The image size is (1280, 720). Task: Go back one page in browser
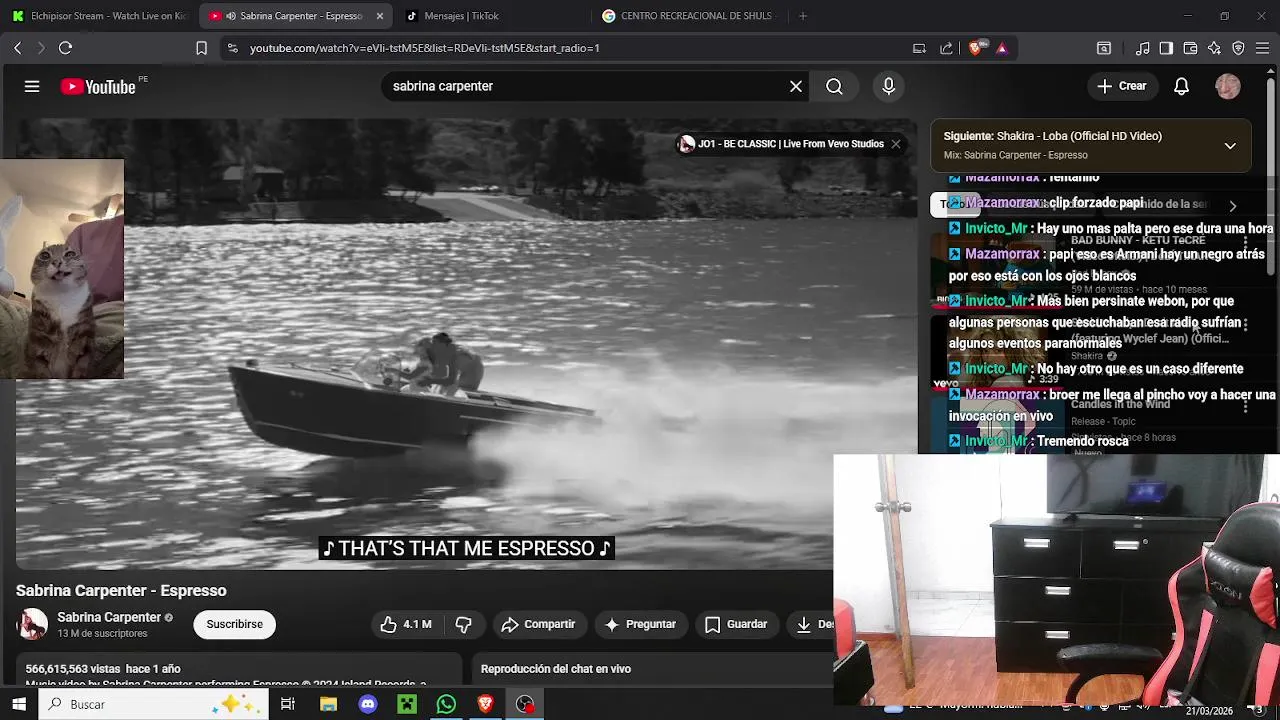[17, 48]
